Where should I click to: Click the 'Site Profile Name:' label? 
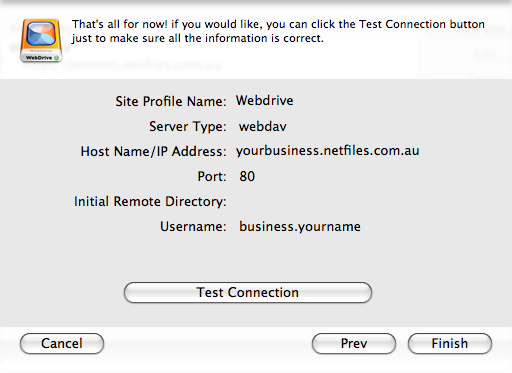pos(171,101)
